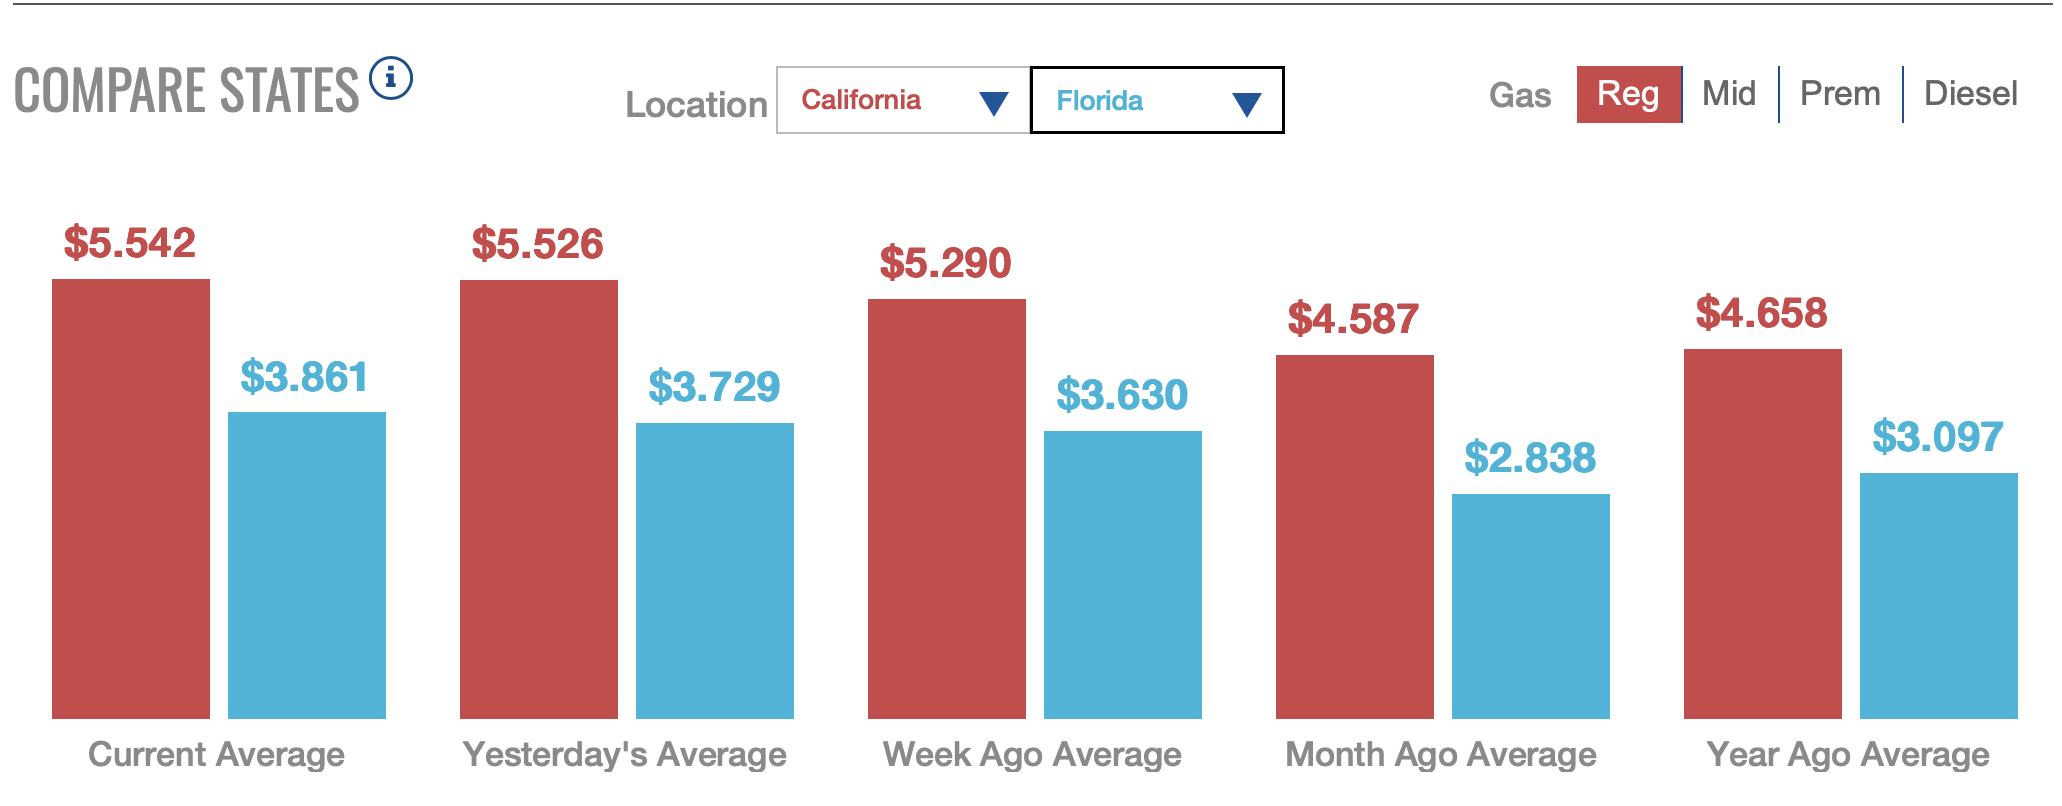
Task: Pick the red Month Ago Average bar
Action: click(x=1355, y=536)
